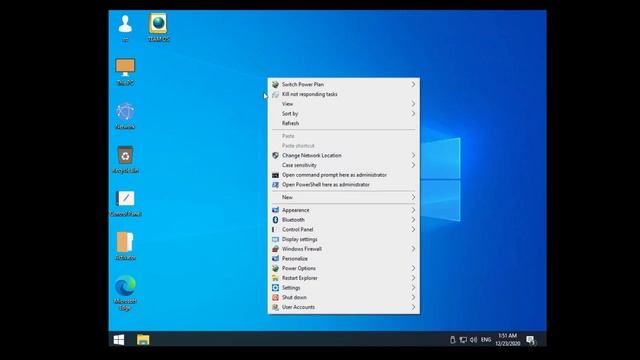Screen dimensions: 640x360
Task: Click the network tray icon
Action: click(x=463, y=340)
